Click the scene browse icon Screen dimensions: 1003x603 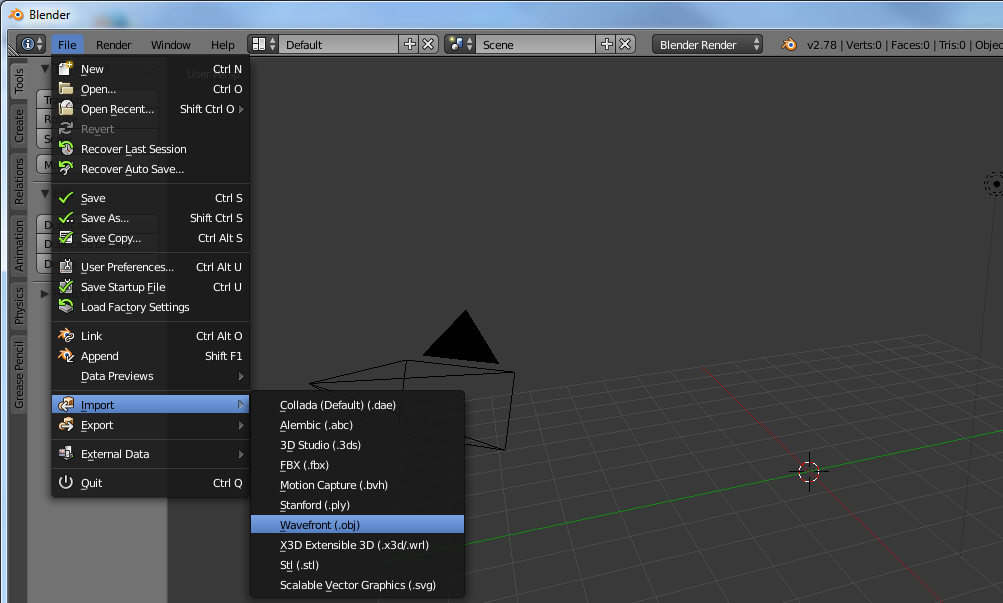click(x=460, y=45)
